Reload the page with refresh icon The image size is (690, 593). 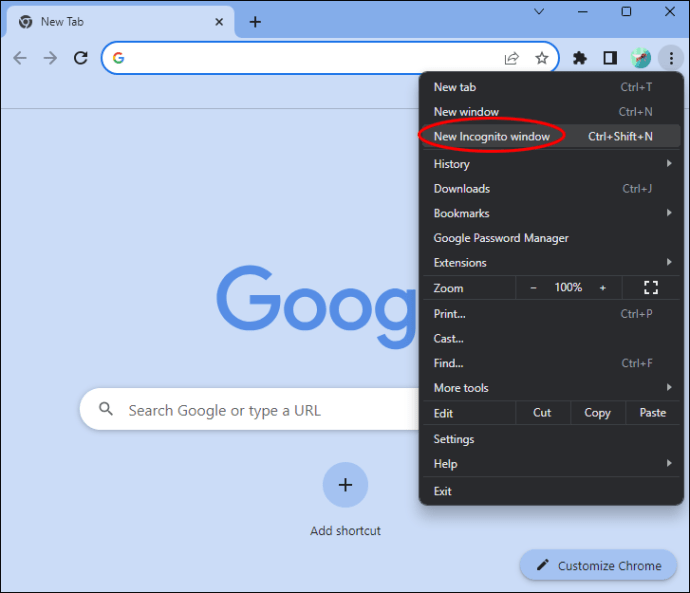click(x=81, y=58)
